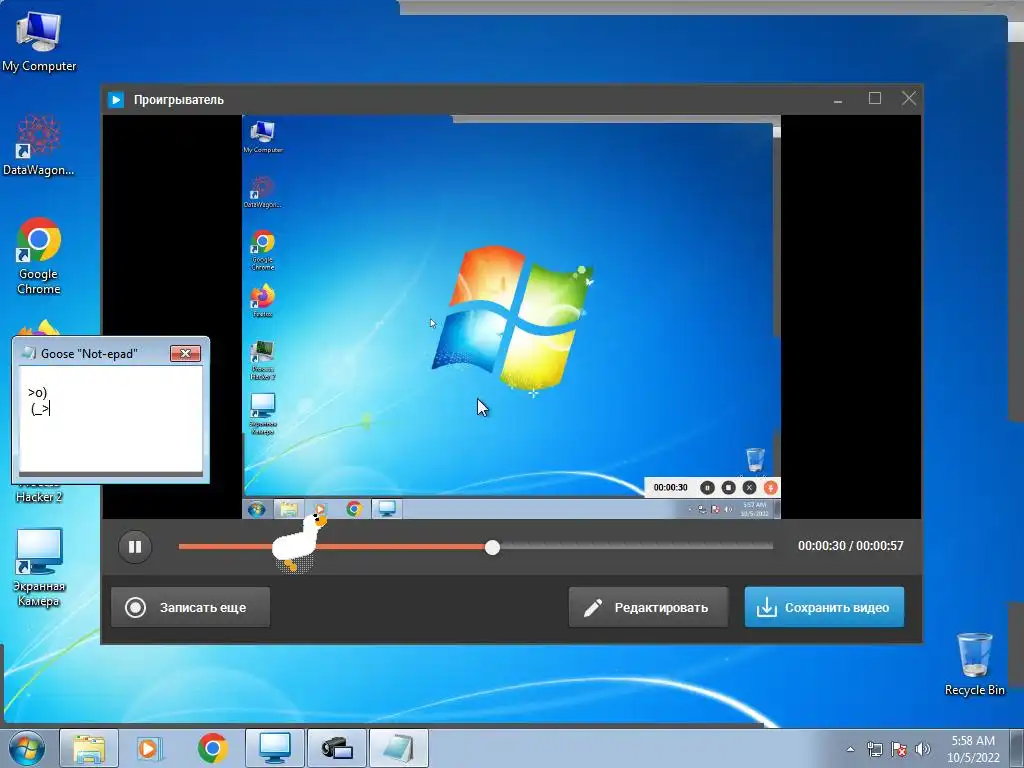Click the speaker volume tray icon
This screenshot has width=1024, height=768.
pyautogui.click(x=923, y=749)
